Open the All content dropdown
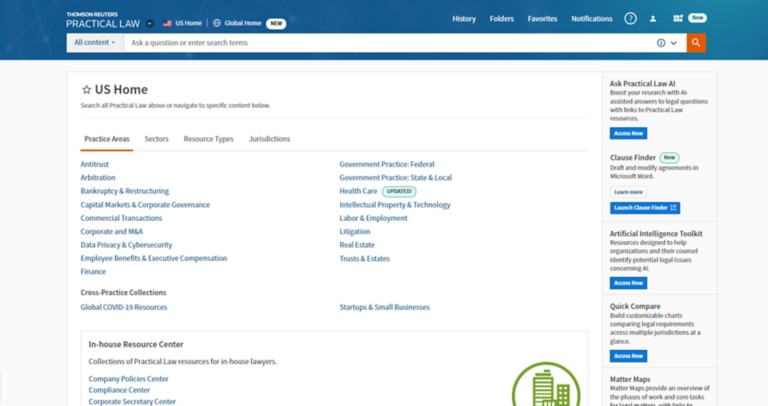 [95, 43]
